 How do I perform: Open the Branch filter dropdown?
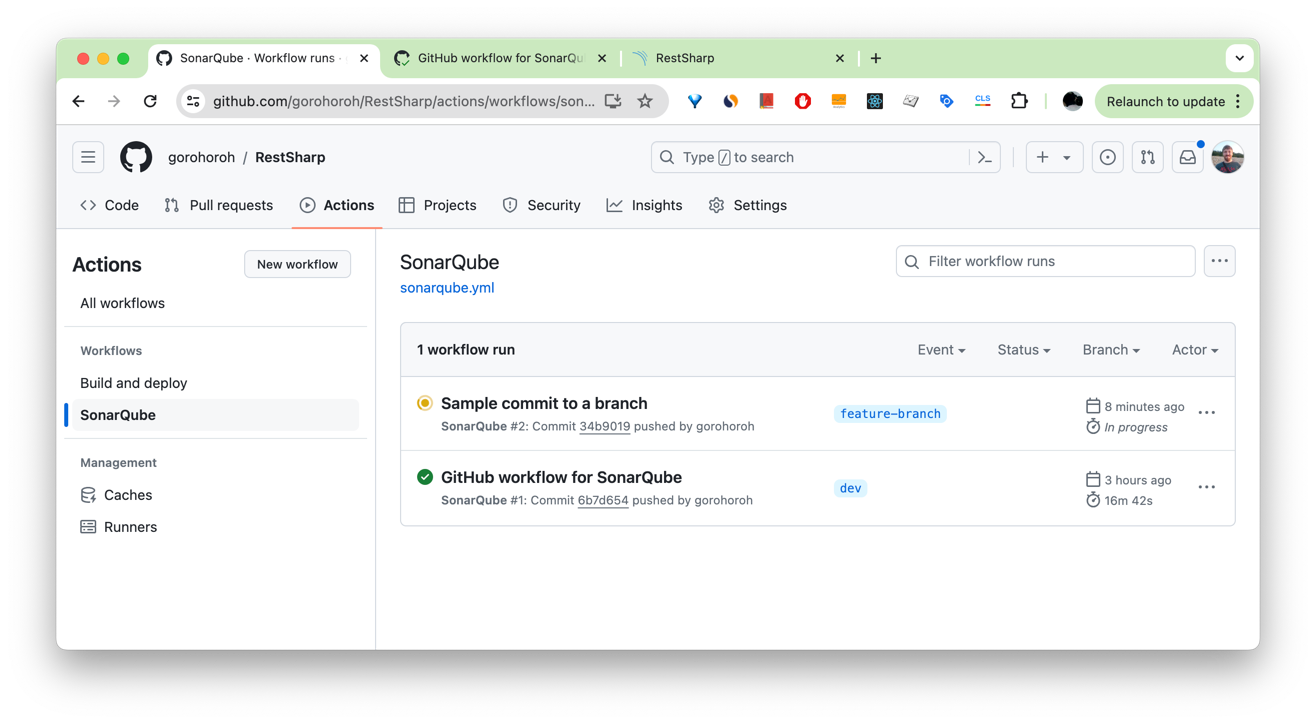coord(1110,349)
